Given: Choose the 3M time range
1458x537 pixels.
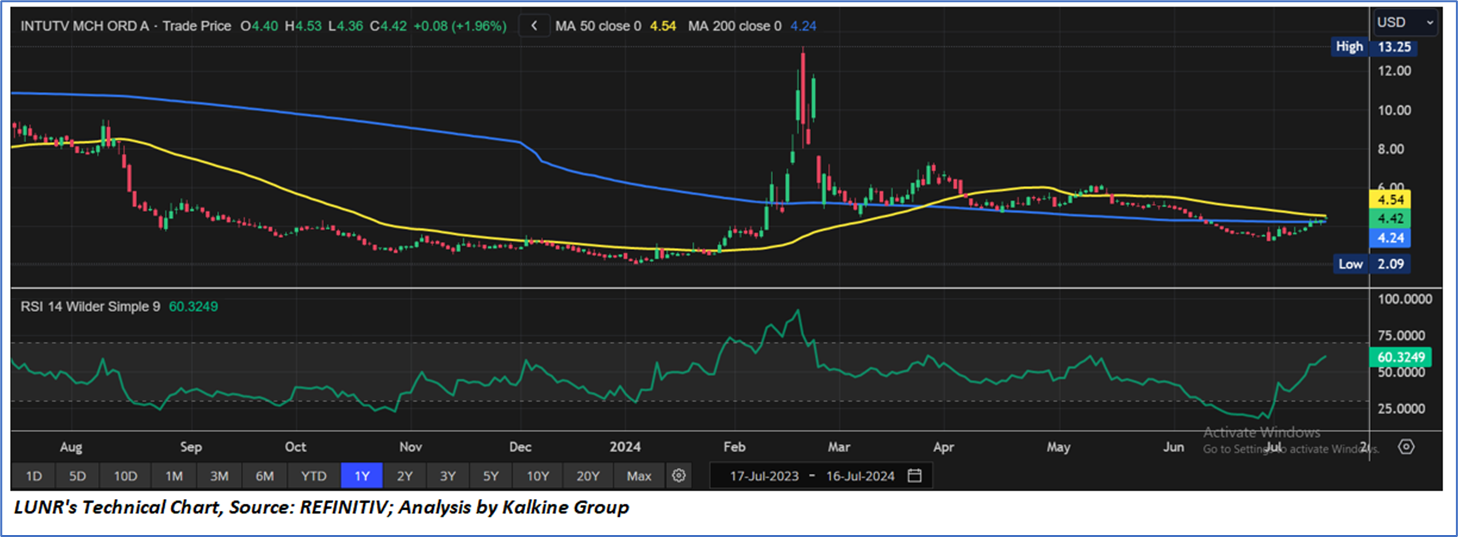Looking at the screenshot, I should (219, 475).
